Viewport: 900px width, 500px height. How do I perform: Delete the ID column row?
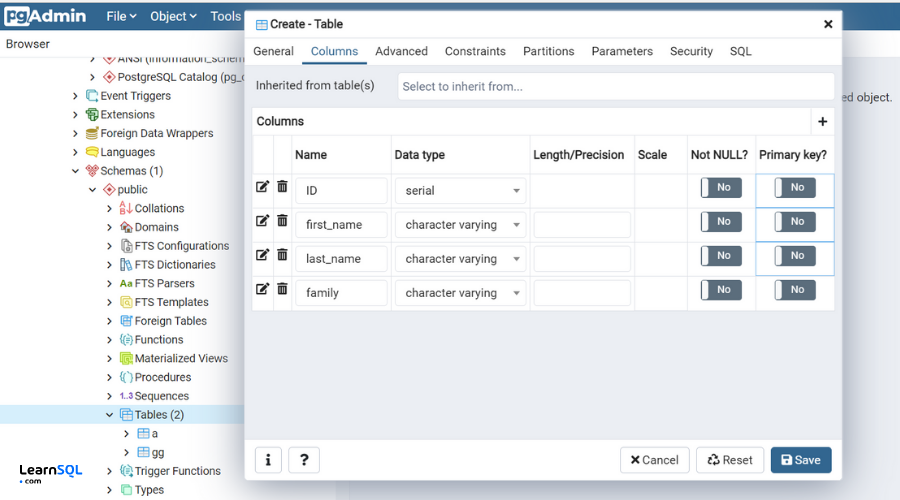point(282,187)
